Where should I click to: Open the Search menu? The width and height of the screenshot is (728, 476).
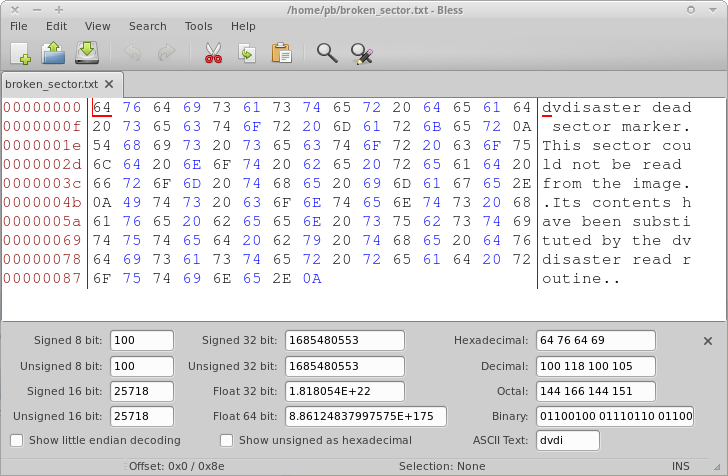(148, 26)
